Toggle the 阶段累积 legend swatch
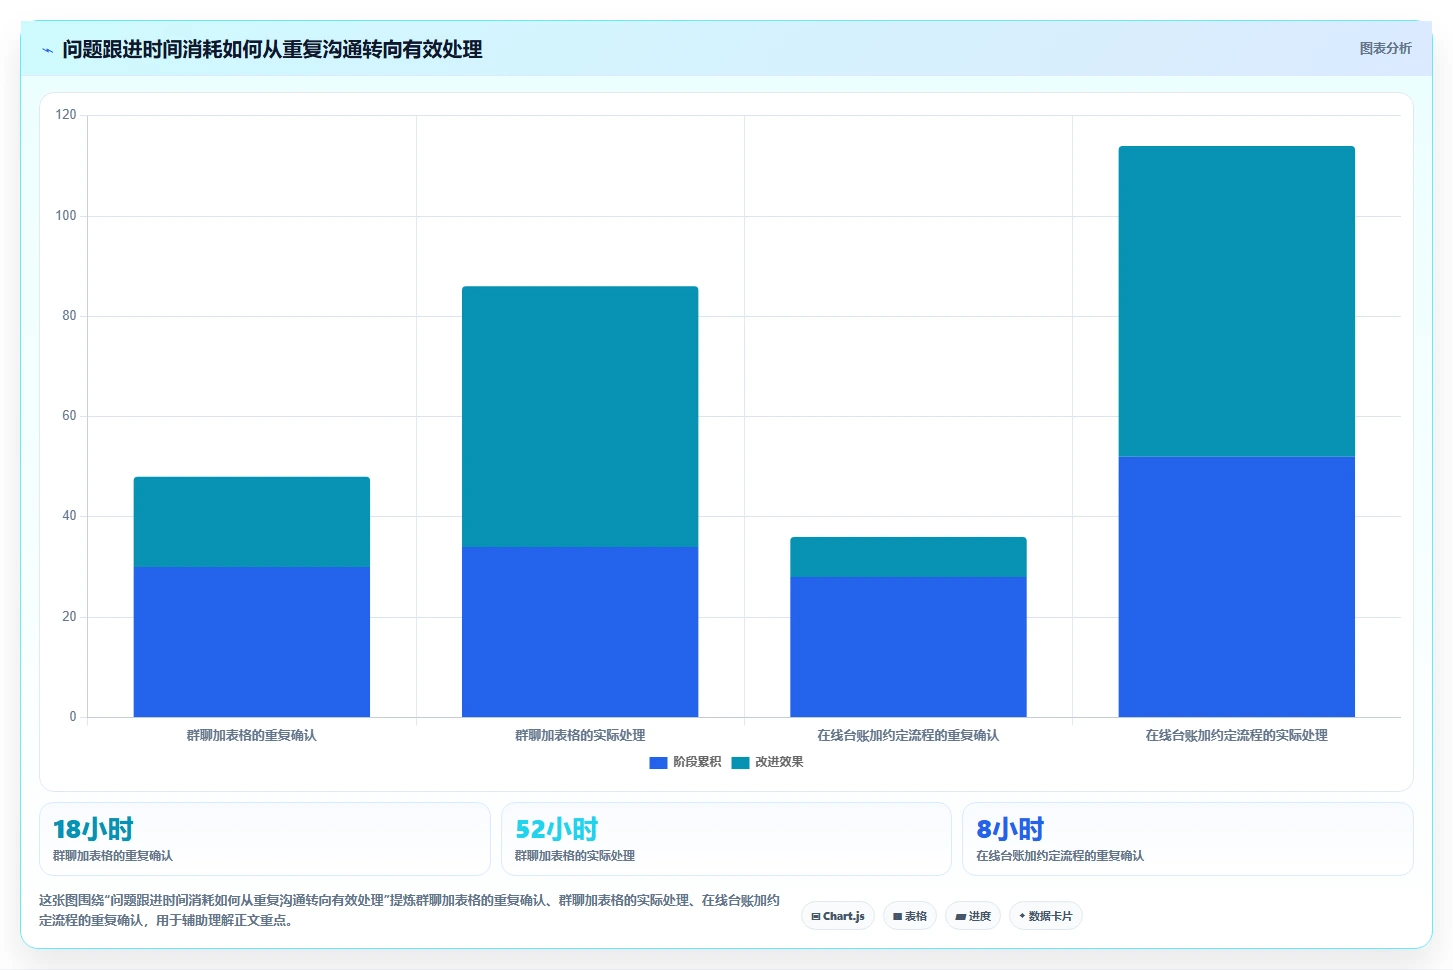The height and width of the screenshot is (970, 1453). click(658, 762)
